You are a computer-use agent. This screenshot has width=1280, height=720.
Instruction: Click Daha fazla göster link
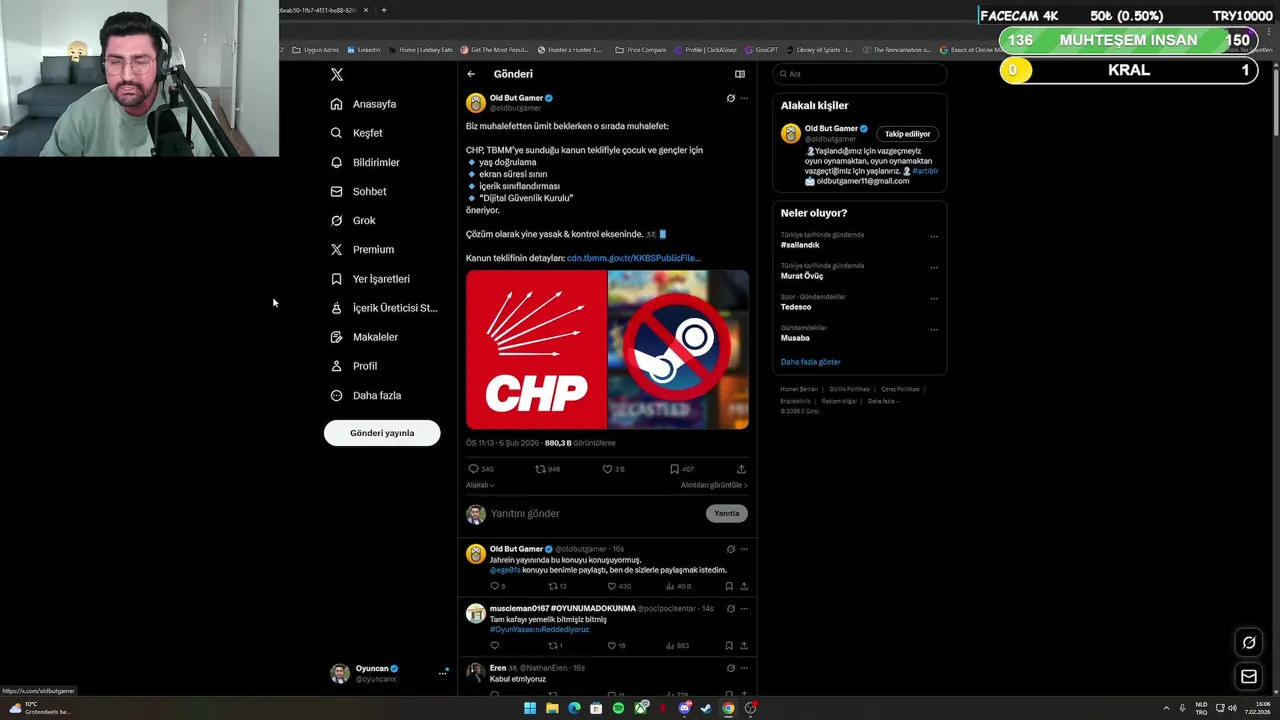[x=811, y=362]
